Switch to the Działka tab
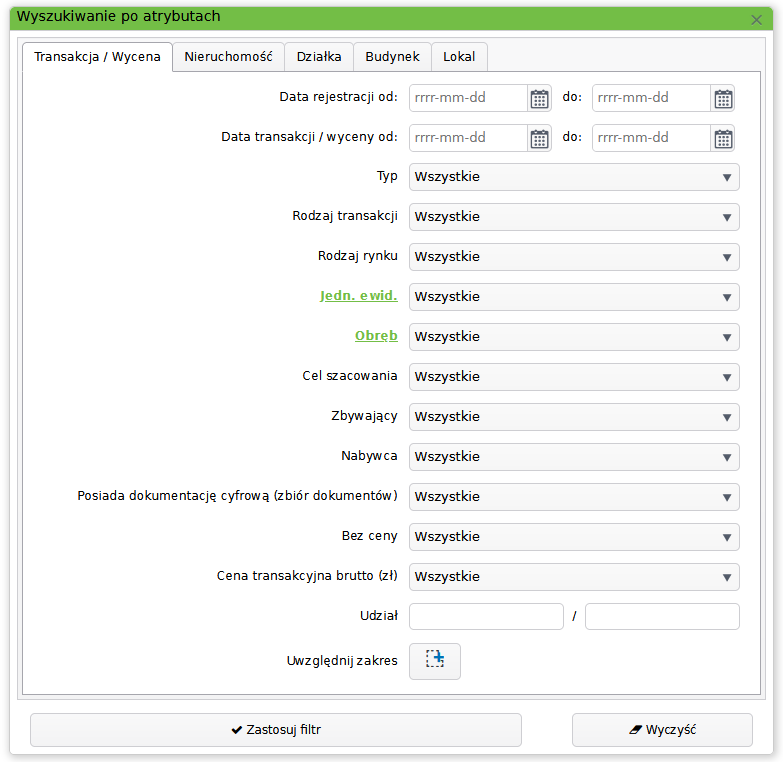Image resolution: width=783 pixels, height=762 pixels. click(319, 57)
